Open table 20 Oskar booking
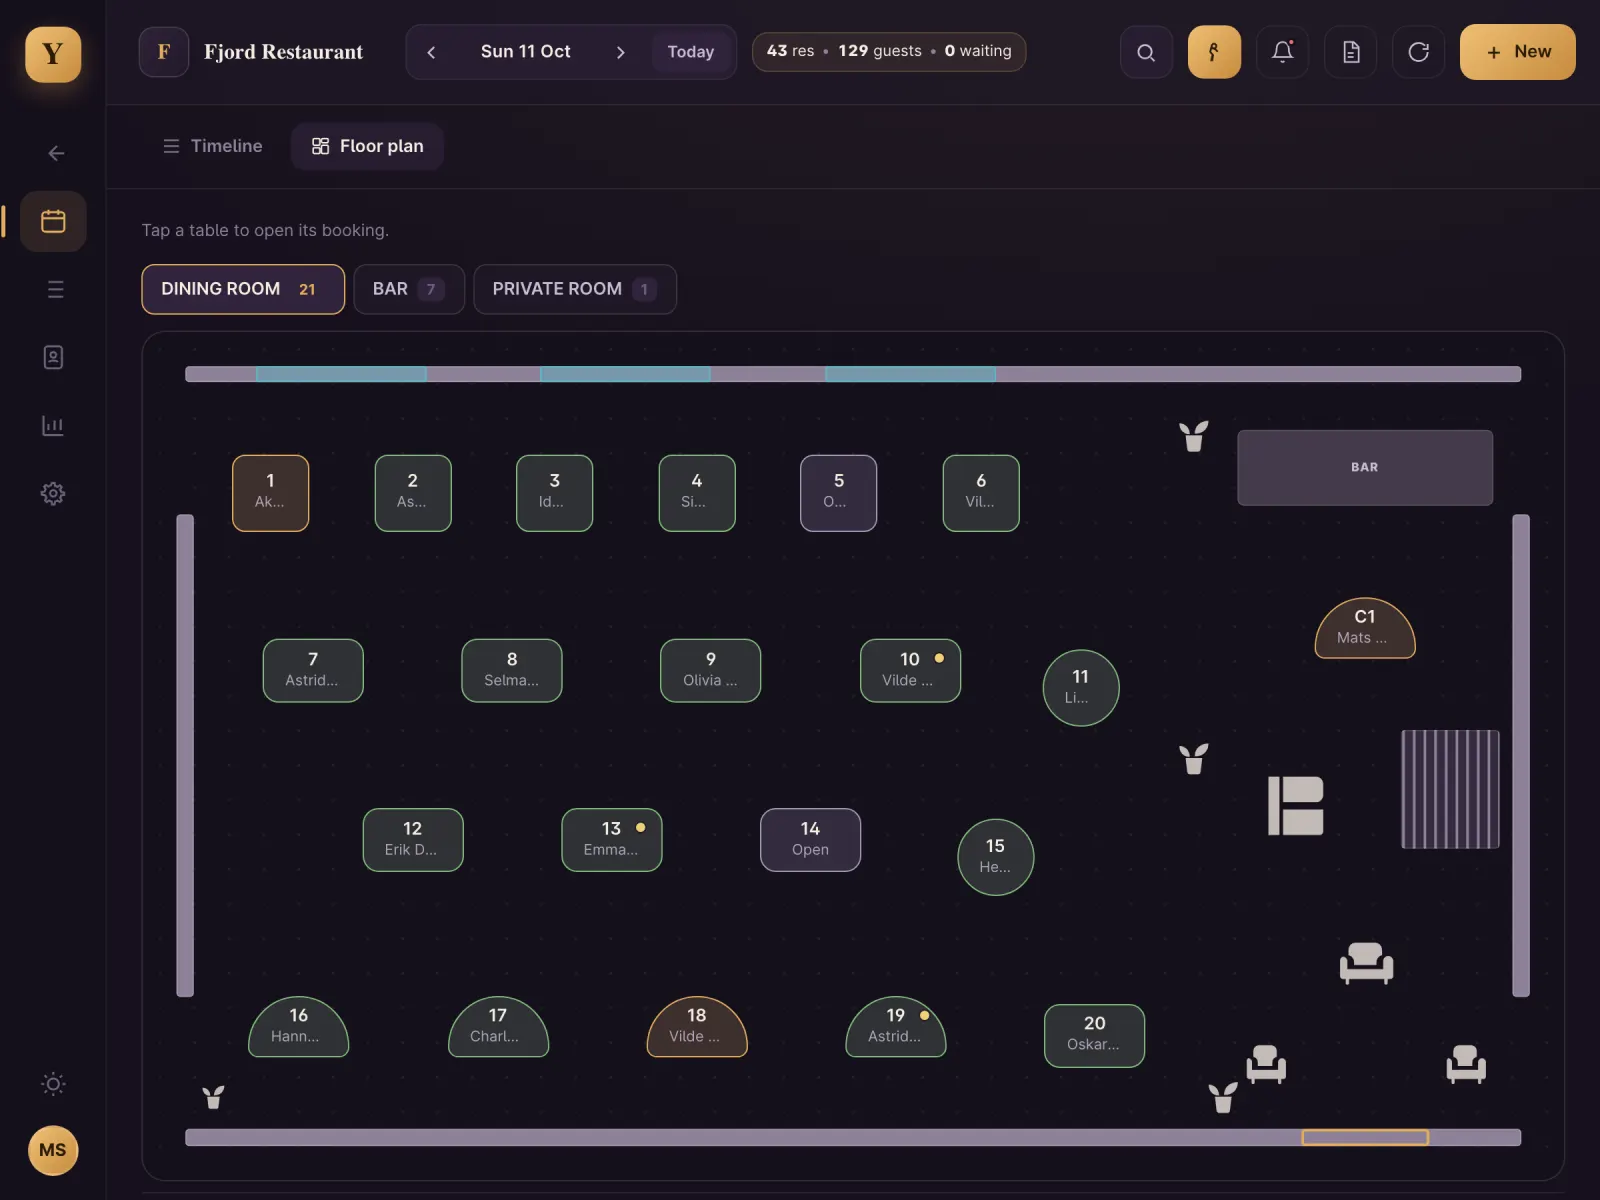The width and height of the screenshot is (1600, 1200). click(x=1095, y=1036)
